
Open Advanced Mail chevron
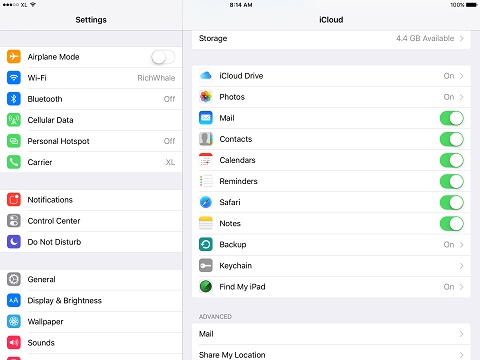(462, 334)
